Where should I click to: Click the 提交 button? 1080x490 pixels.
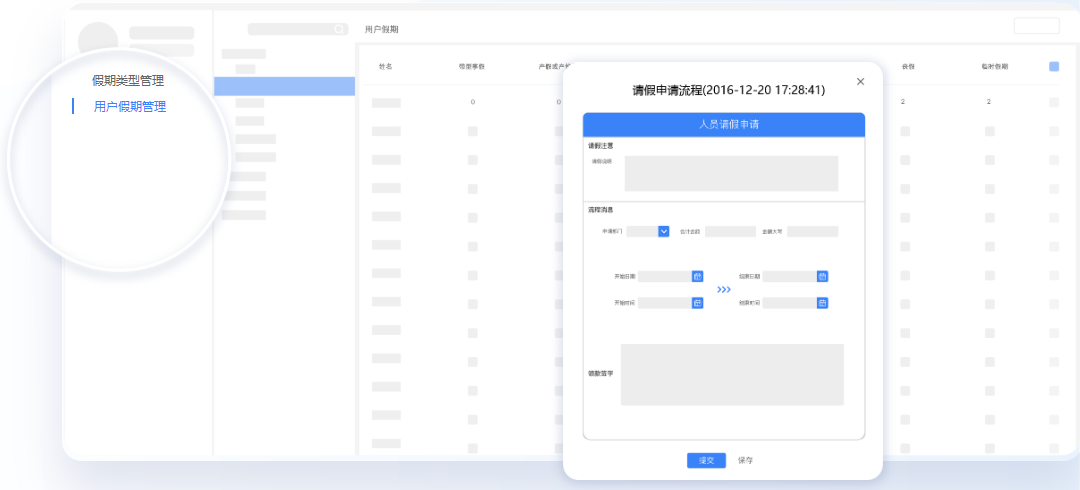706,460
